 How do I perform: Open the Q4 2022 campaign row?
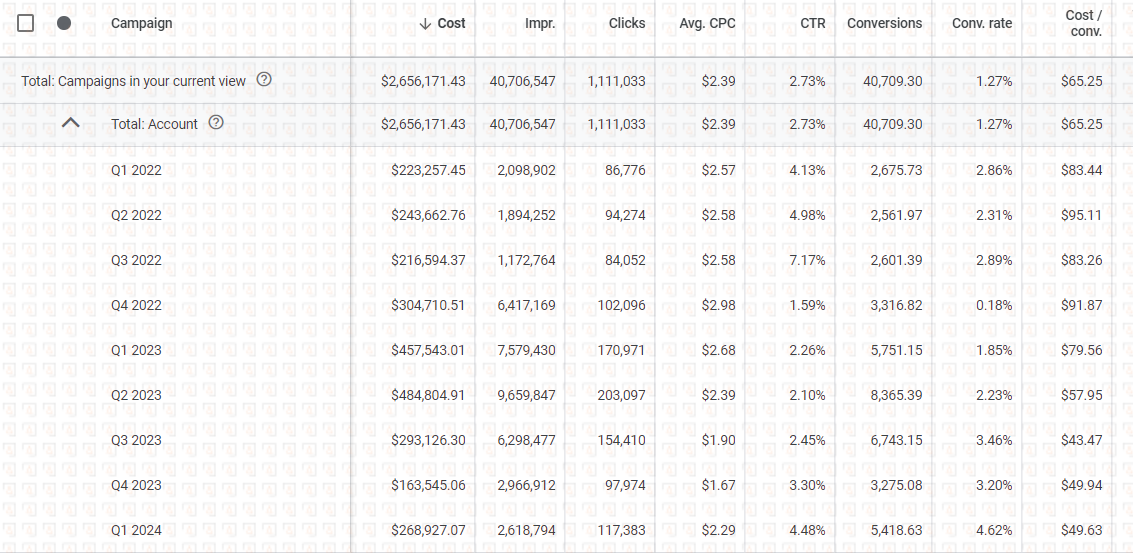[x=136, y=305]
